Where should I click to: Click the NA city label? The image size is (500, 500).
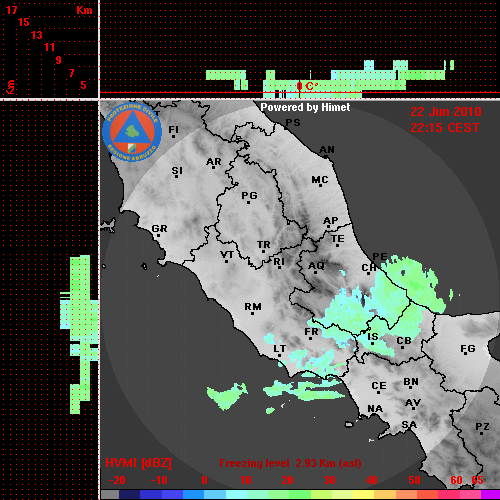coord(375,409)
